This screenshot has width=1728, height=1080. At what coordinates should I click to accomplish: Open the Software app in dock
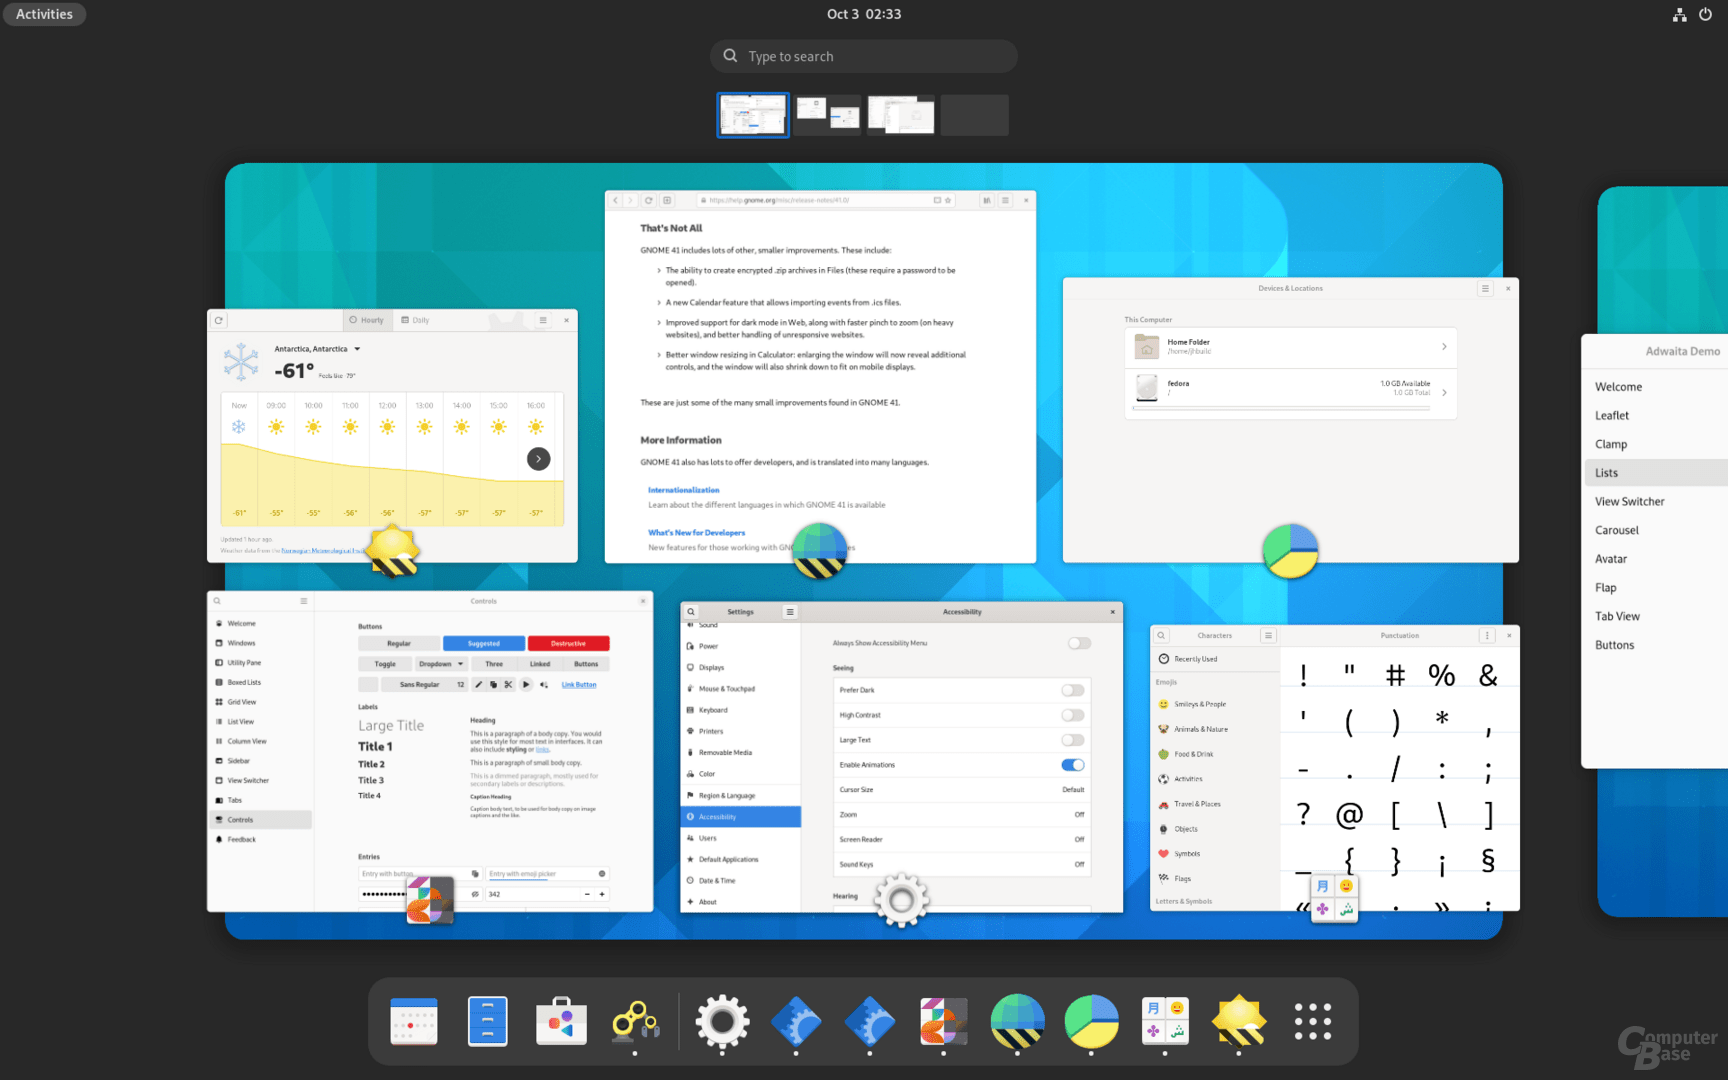(x=561, y=1021)
